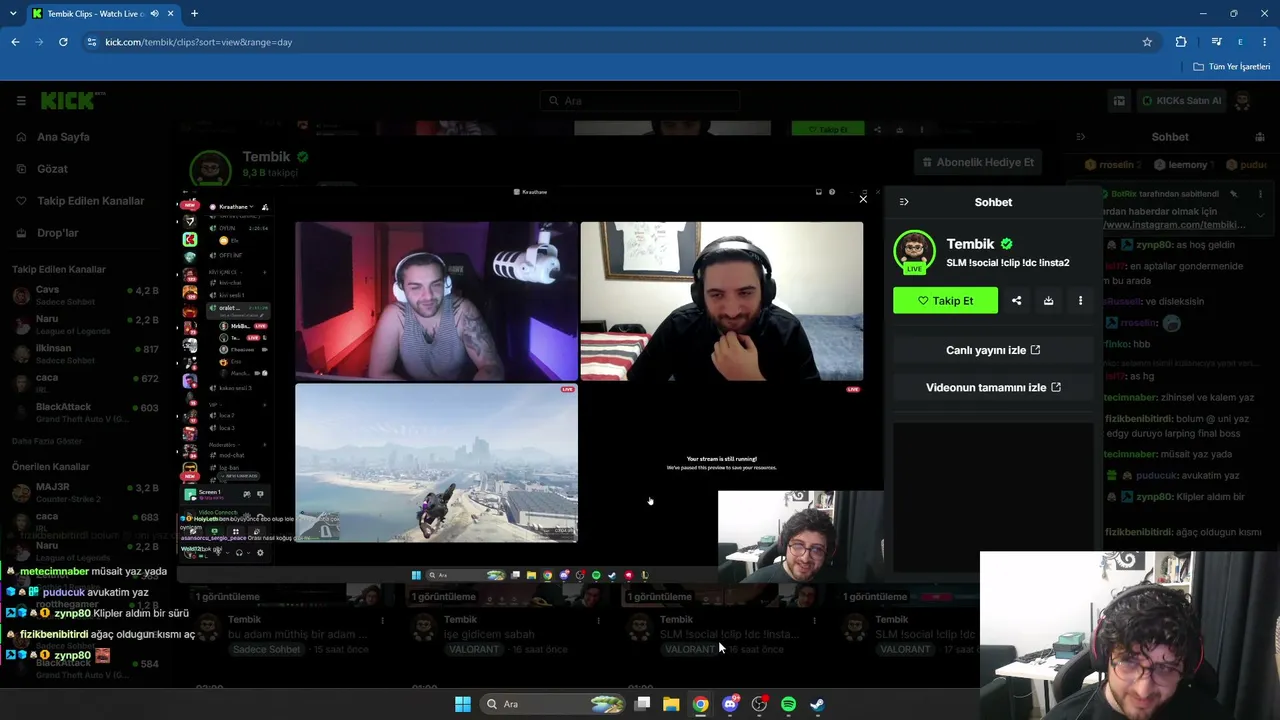Open a new Chrome tab
Viewport: 1280px width, 720px height.
point(194,14)
